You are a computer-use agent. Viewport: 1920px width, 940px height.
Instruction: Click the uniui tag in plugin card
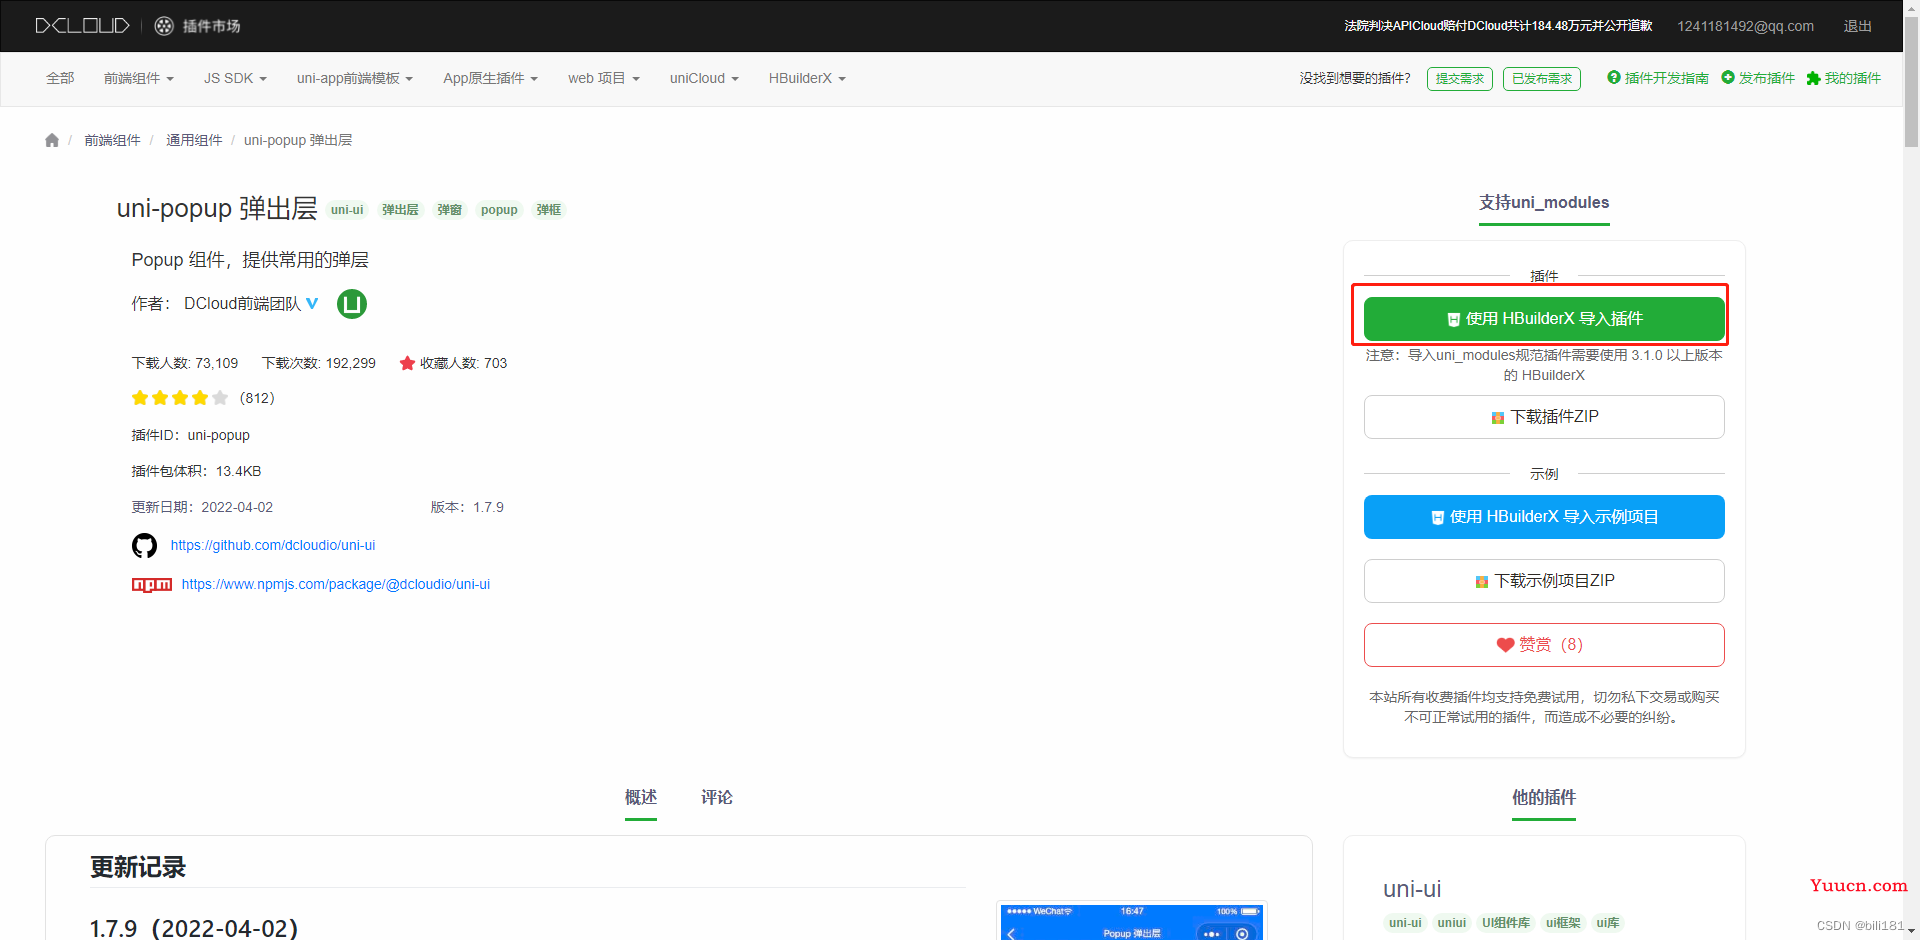point(1452,923)
